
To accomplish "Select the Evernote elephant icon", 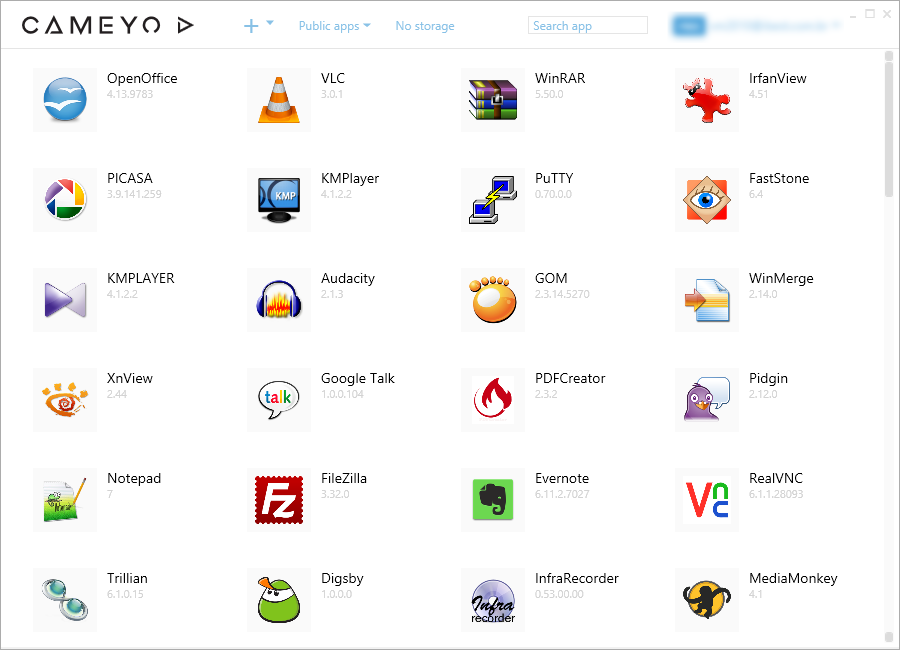I will pos(493,500).
